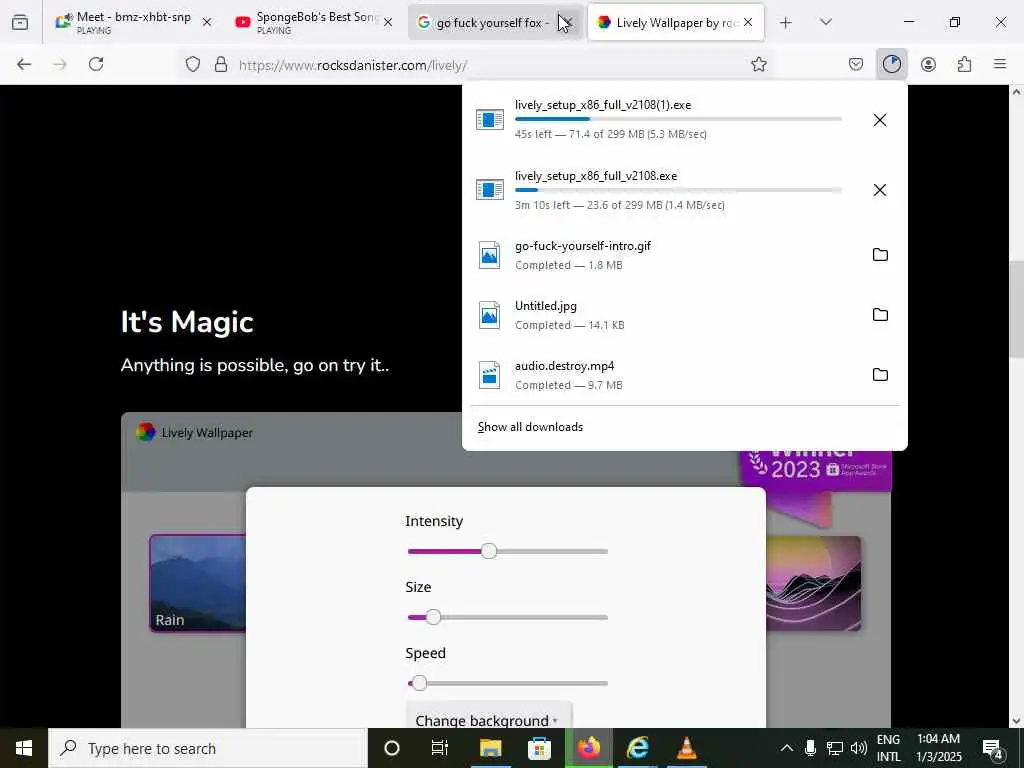The height and width of the screenshot is (768, 1024).
Task: Open the volume speaker tray icon
Action: (x=859, y=748)
